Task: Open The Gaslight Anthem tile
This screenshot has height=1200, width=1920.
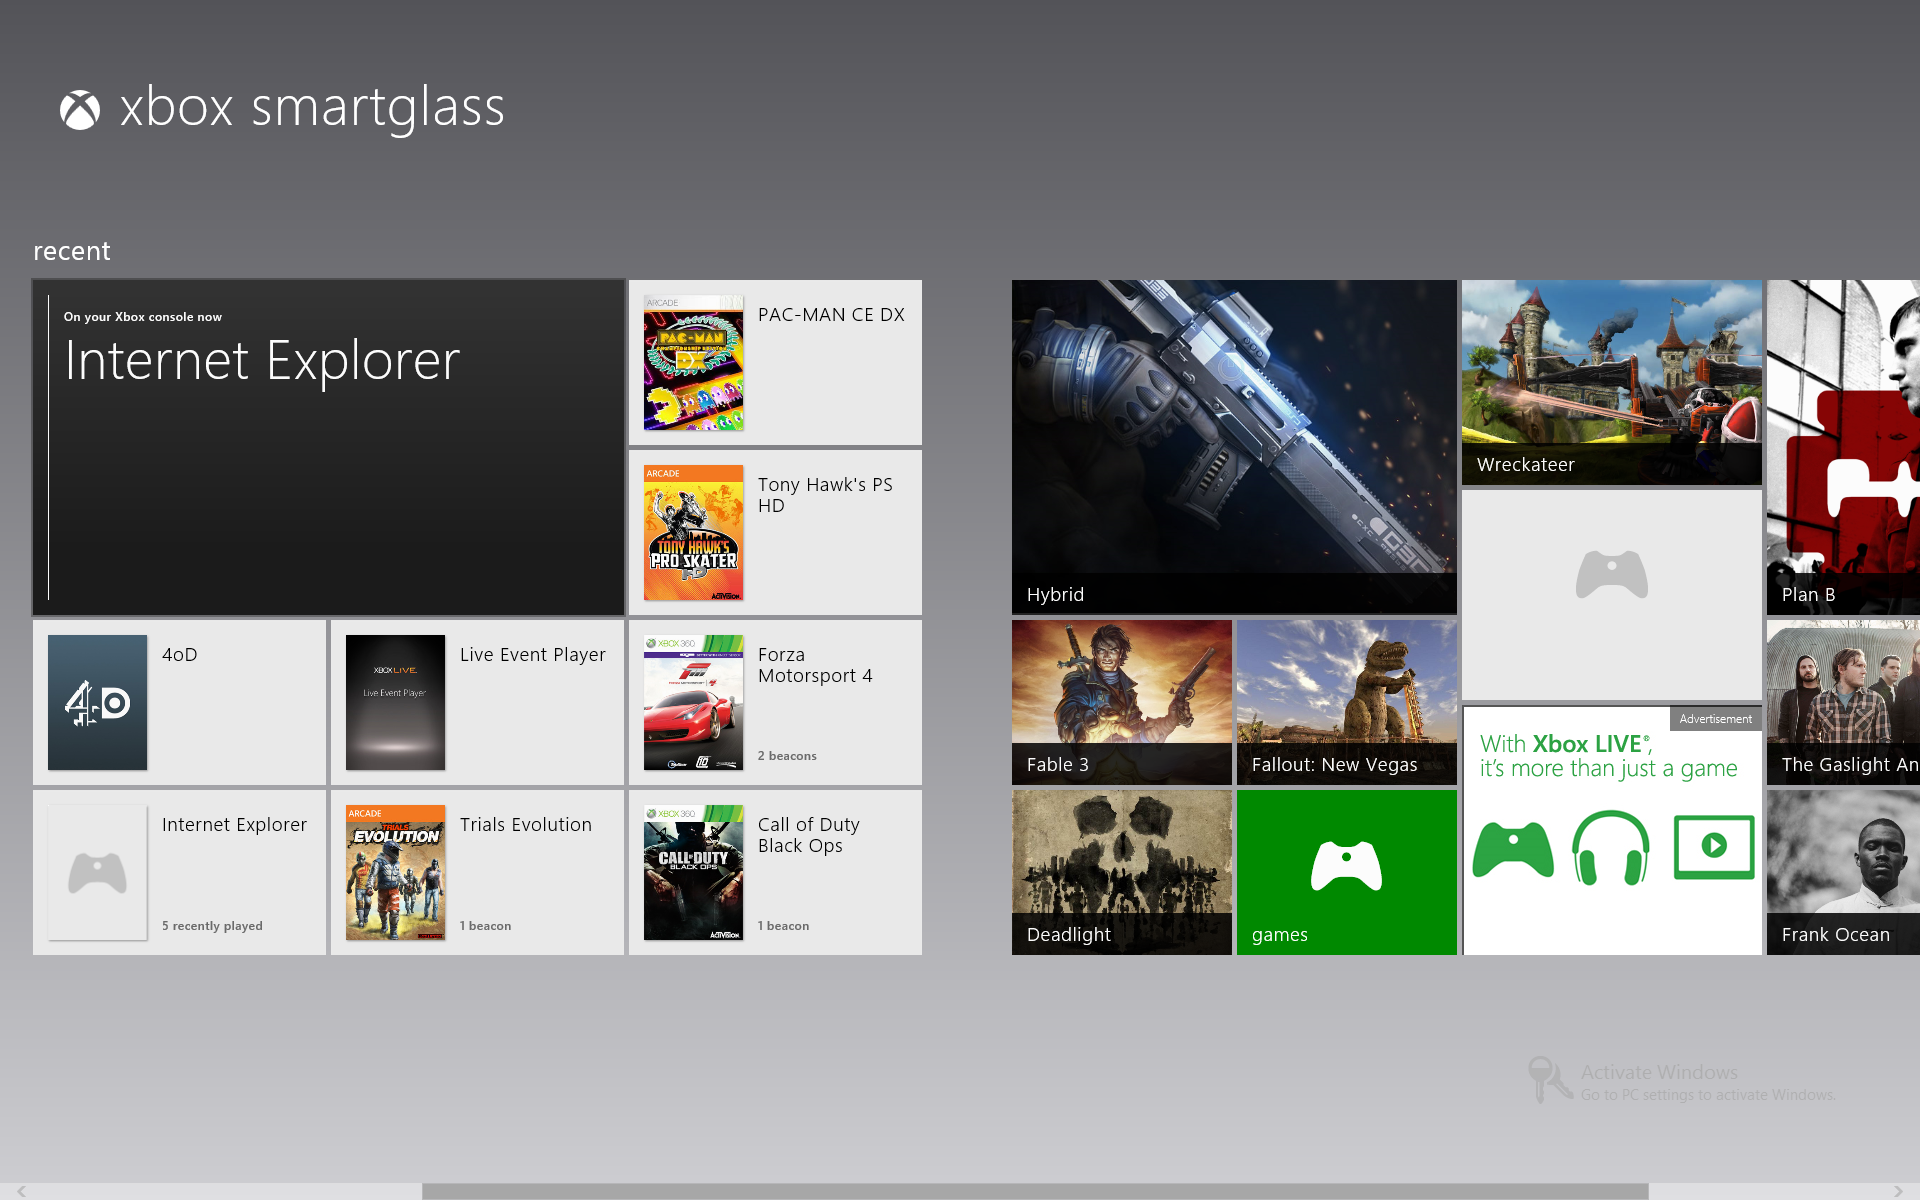Action: [x=1843, y=702]
